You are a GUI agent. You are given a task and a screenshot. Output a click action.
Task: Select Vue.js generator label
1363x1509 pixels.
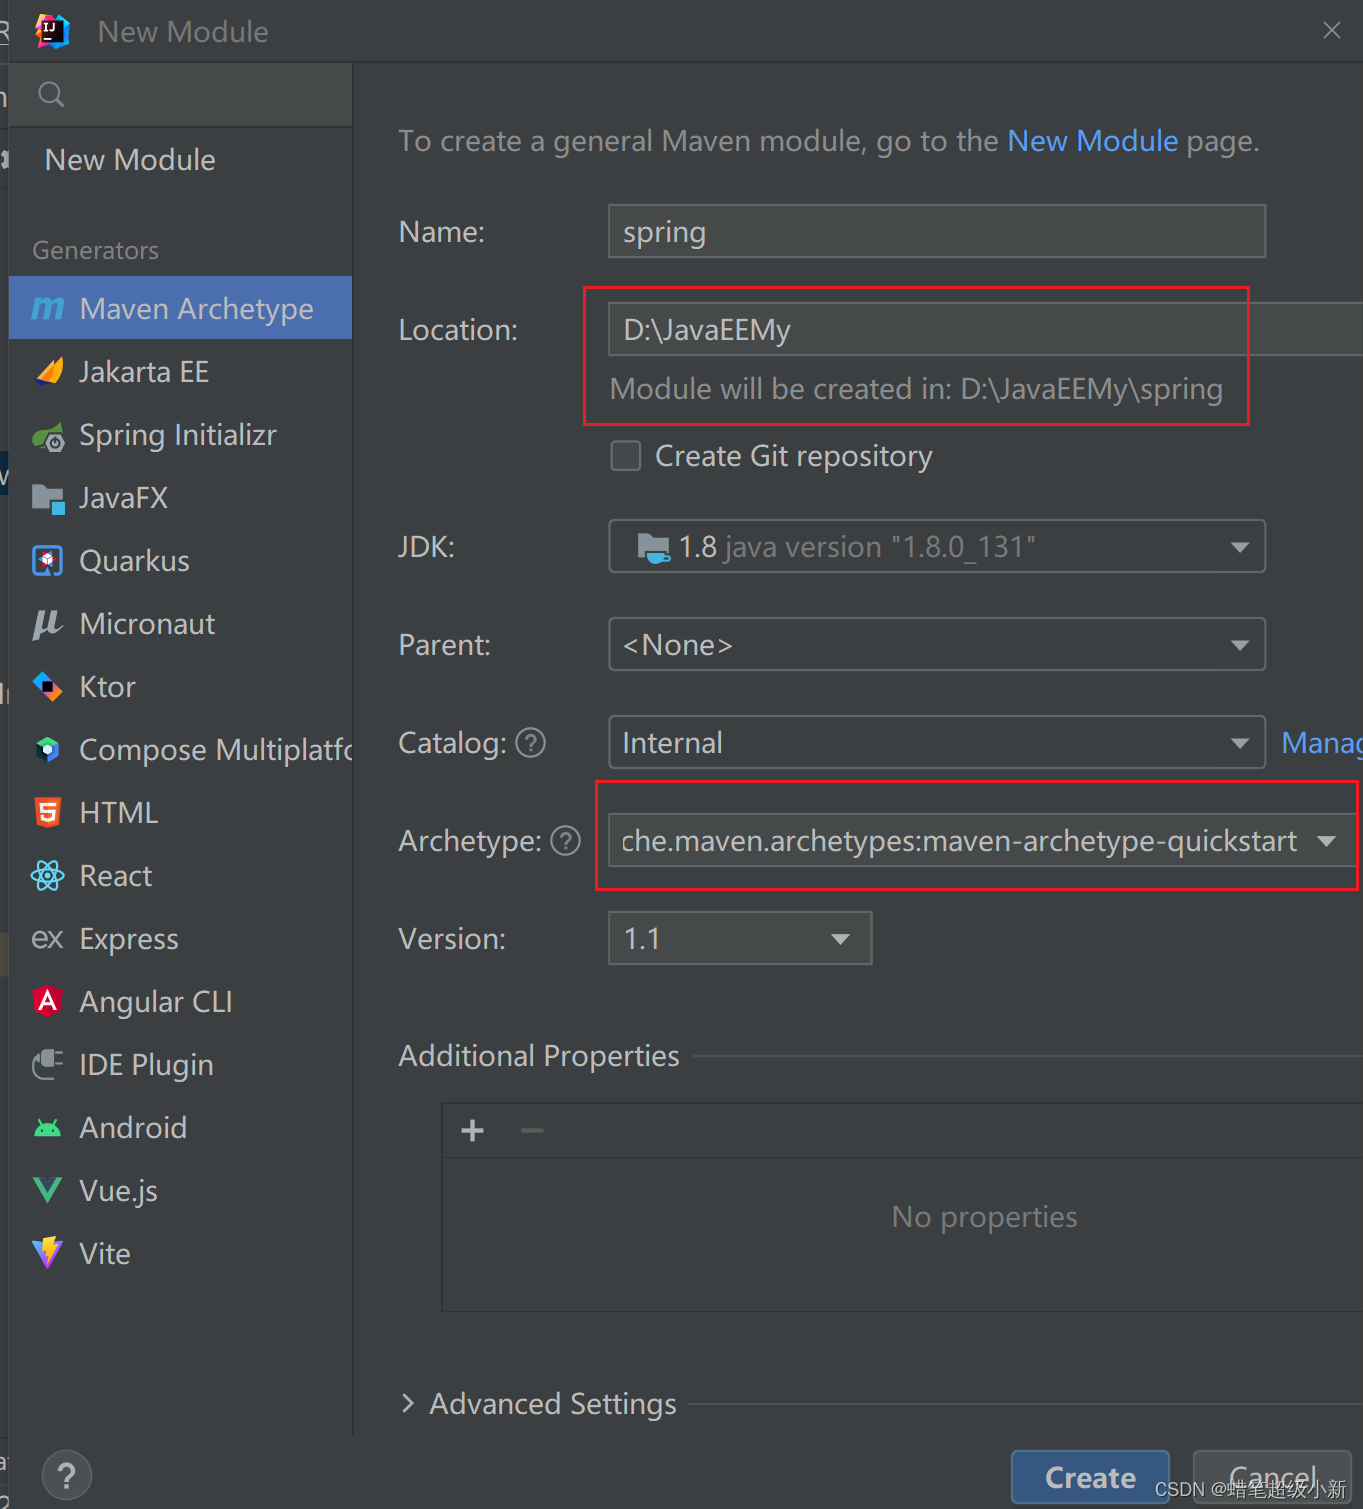[x=118, y=1191]
